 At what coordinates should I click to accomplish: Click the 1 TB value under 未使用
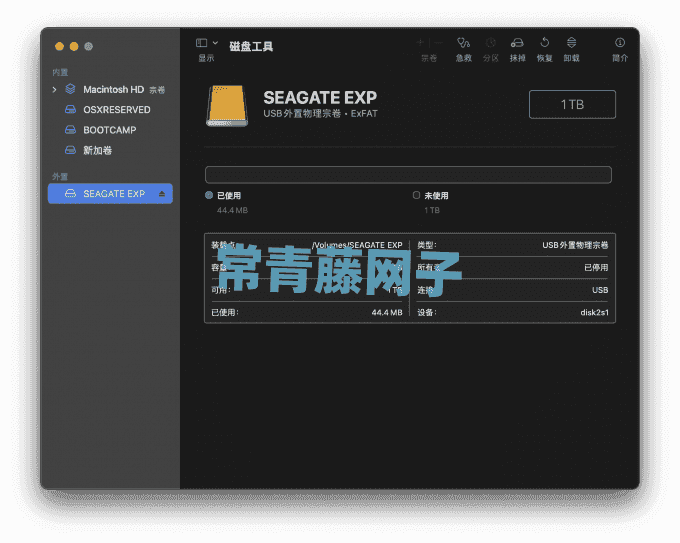pos(432,210)
